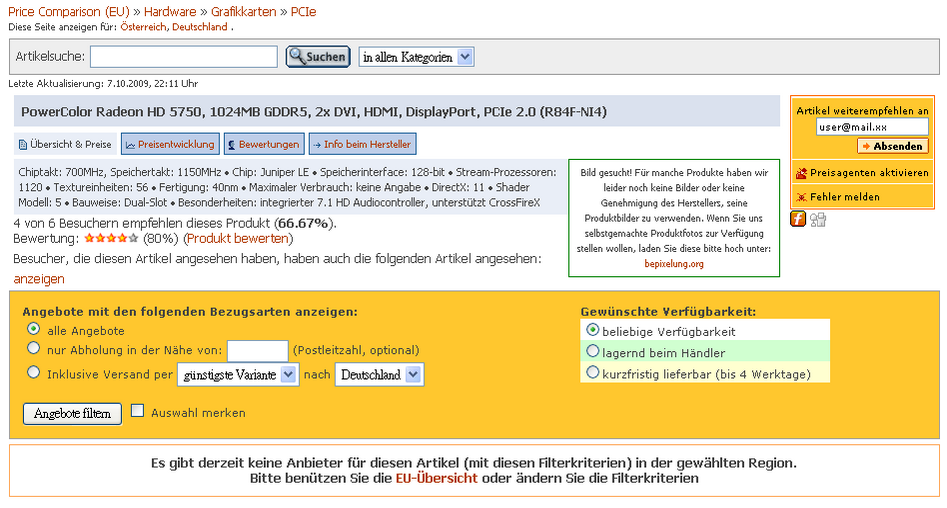The image size is (947, 508).
Task: Click 'Produkt bewerten' link
Action: (x=238, y=239)
